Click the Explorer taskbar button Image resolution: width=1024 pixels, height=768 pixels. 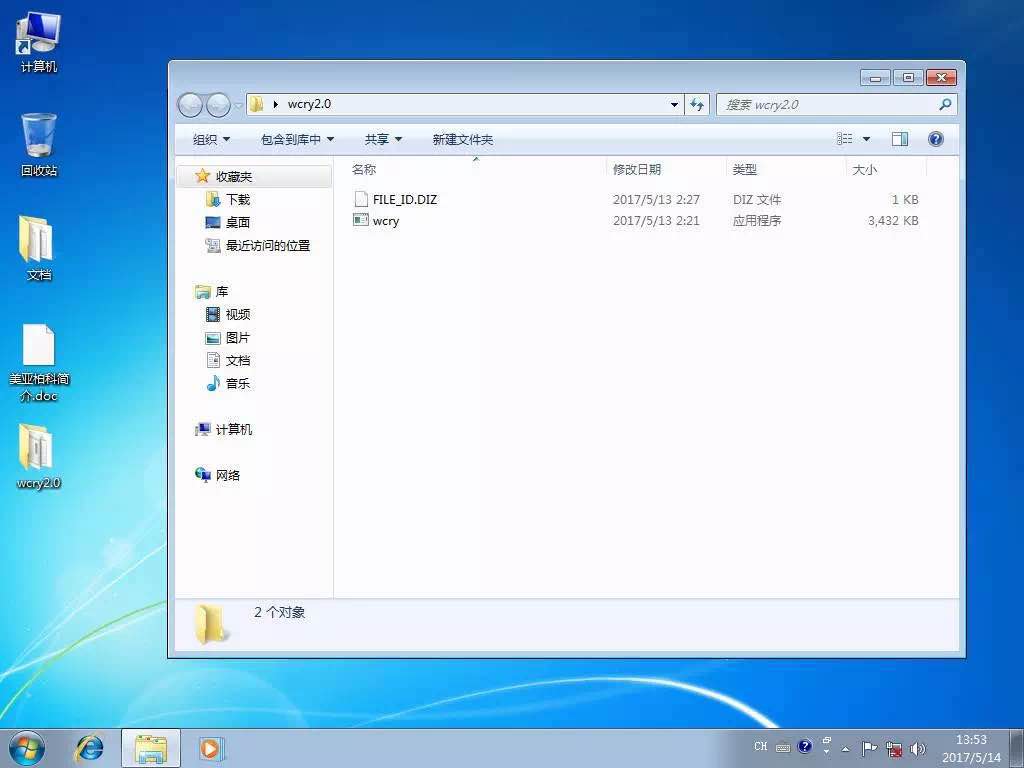[151, 748]
